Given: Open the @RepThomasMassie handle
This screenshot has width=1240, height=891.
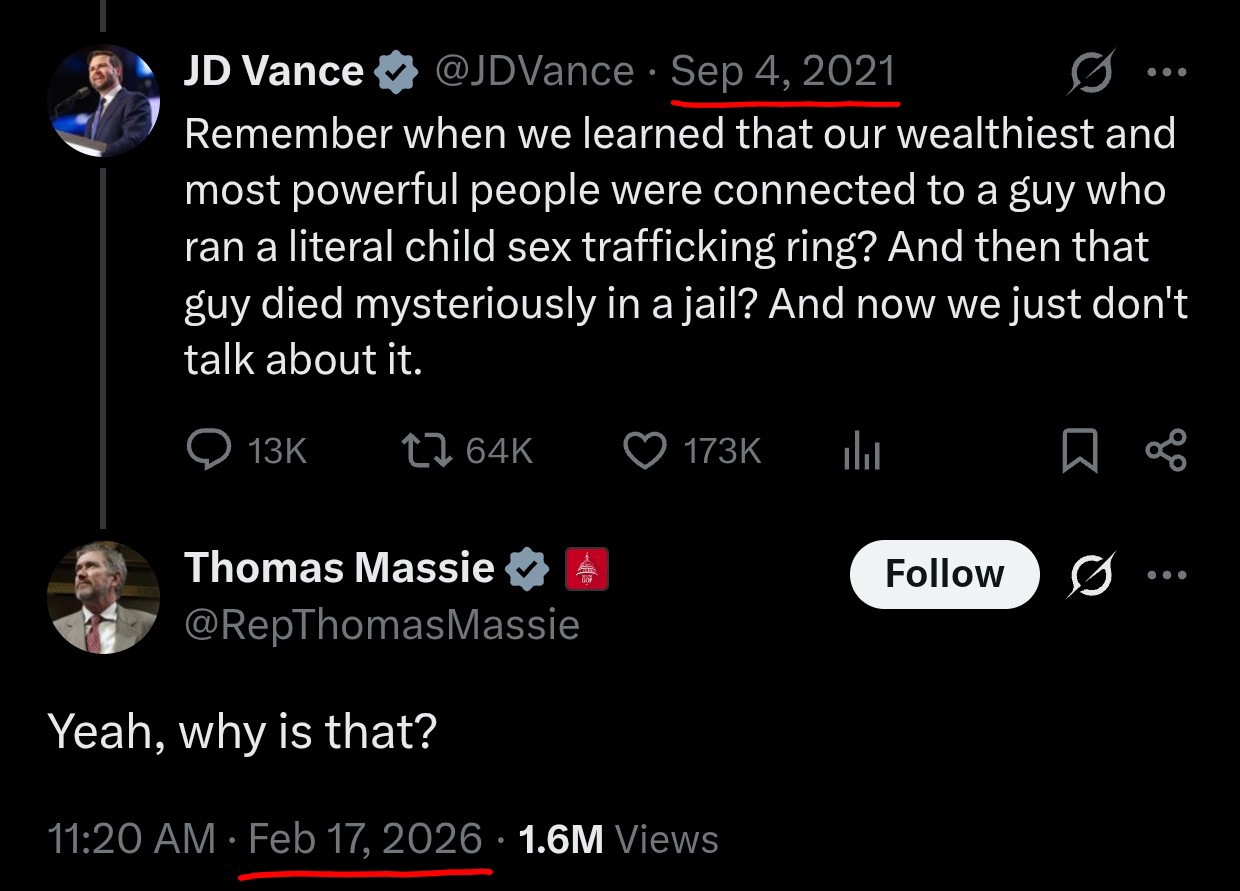Looking at the screenshot, I should [x=382, y=625].
